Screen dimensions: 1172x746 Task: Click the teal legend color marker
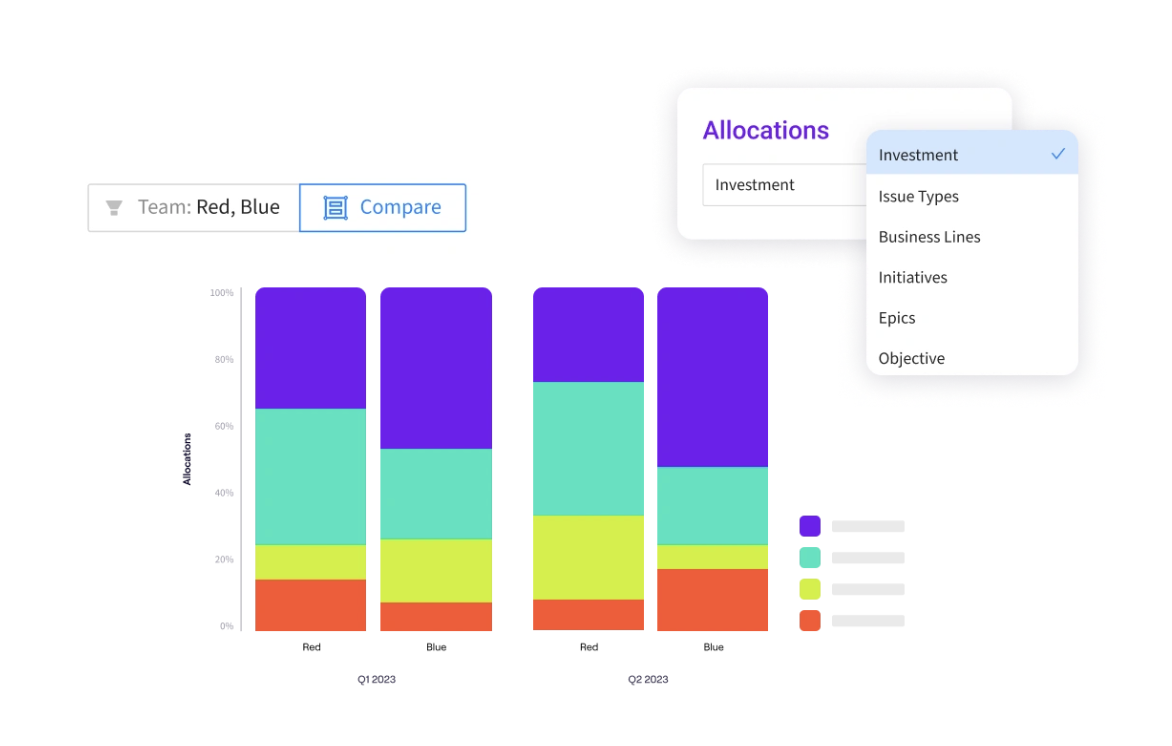tap(809, 557)
